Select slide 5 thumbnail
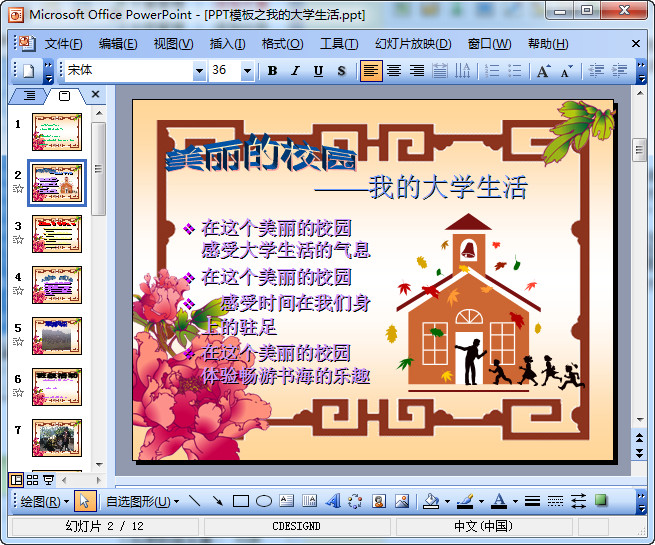 point(57,336)
